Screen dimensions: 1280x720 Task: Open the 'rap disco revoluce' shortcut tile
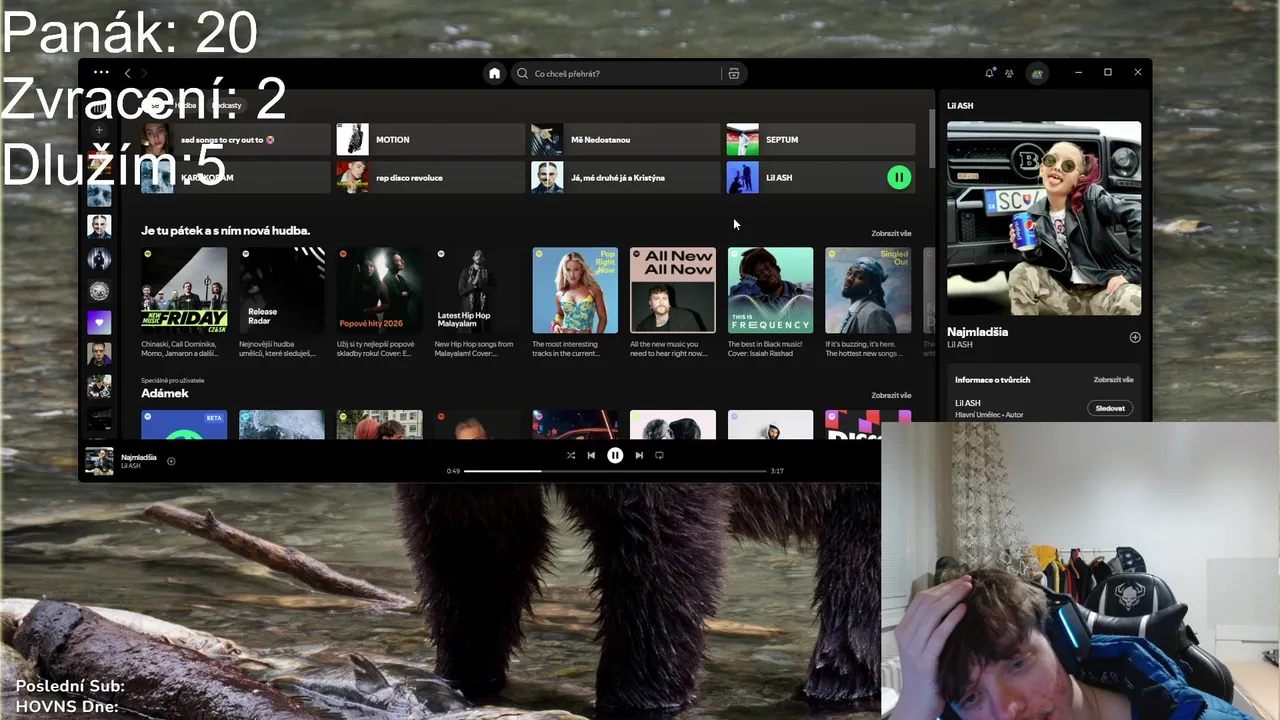tap(430, 177)
